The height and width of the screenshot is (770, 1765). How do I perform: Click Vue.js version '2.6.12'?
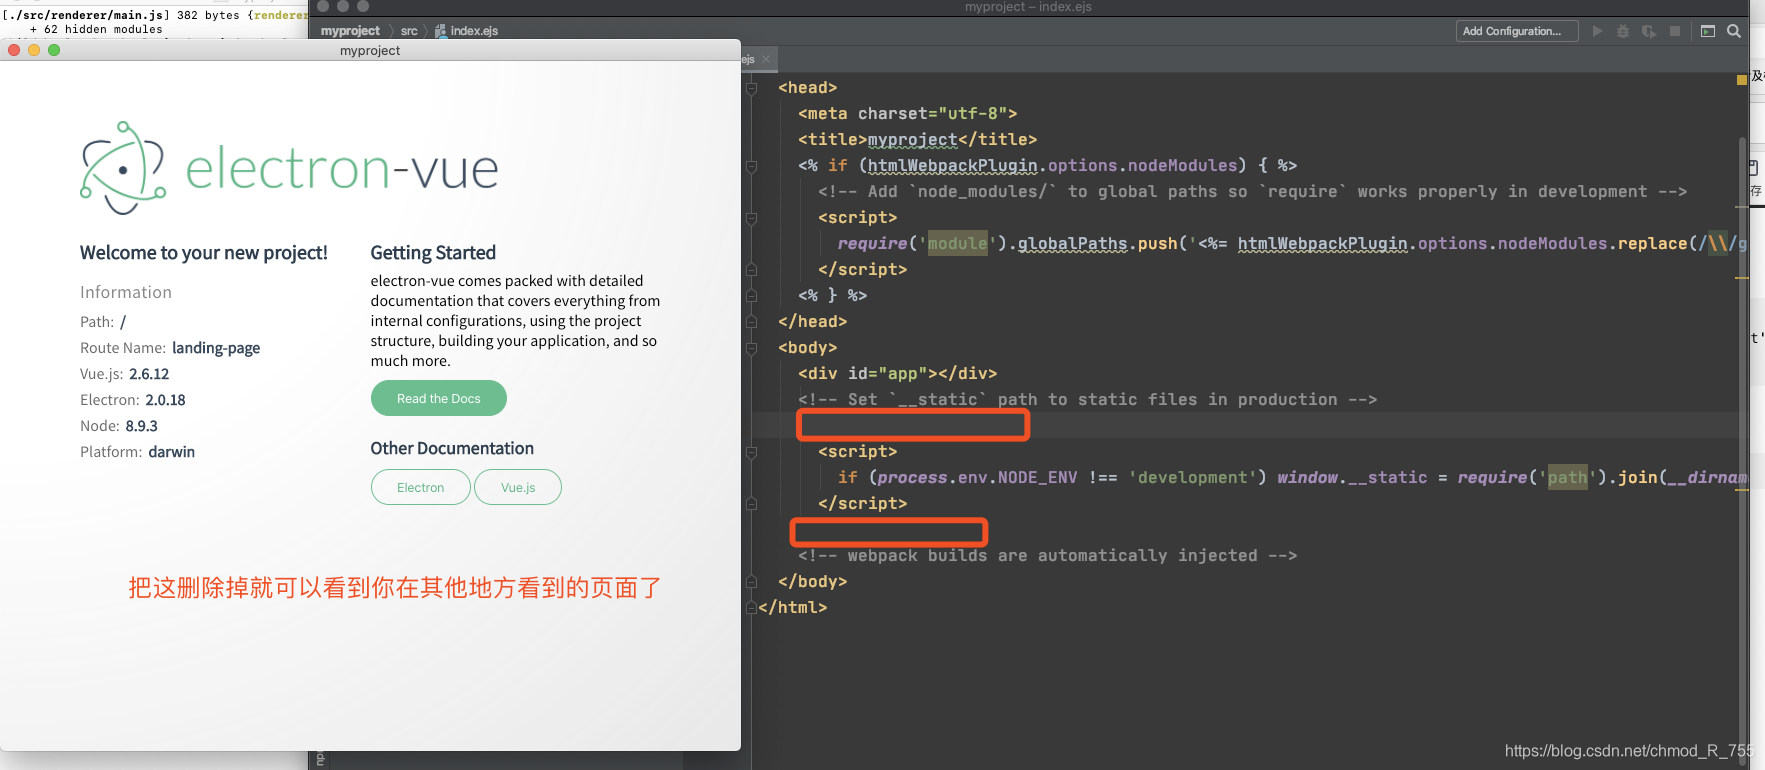click(149, 374)
